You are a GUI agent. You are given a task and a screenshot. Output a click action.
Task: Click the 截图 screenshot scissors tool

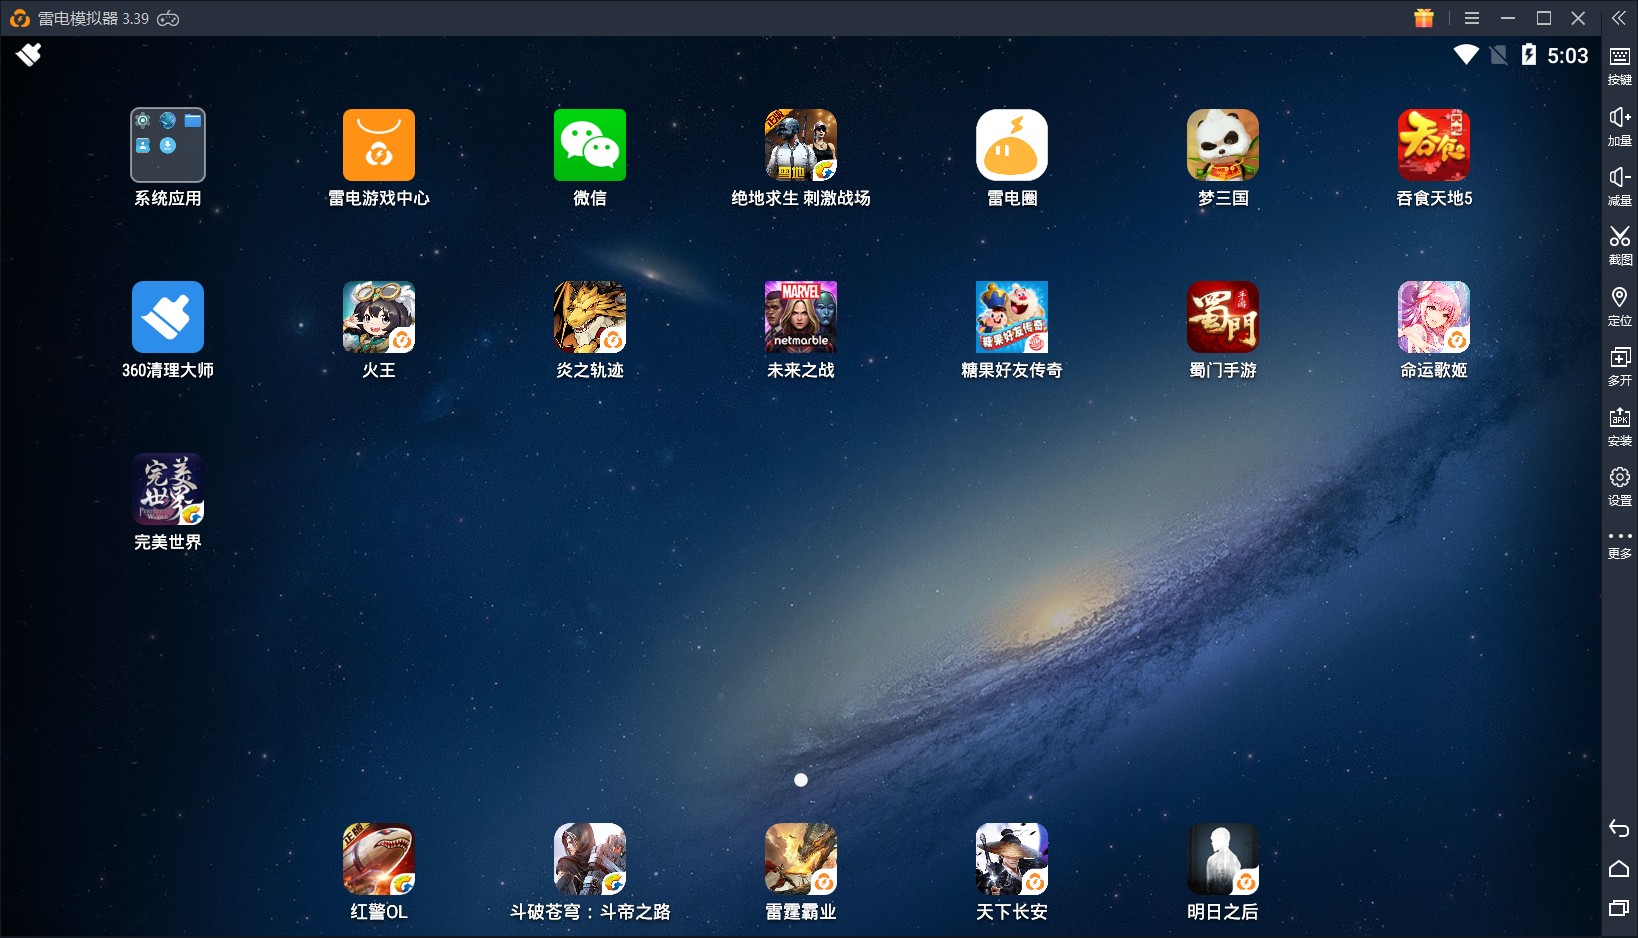point(1619,244)
